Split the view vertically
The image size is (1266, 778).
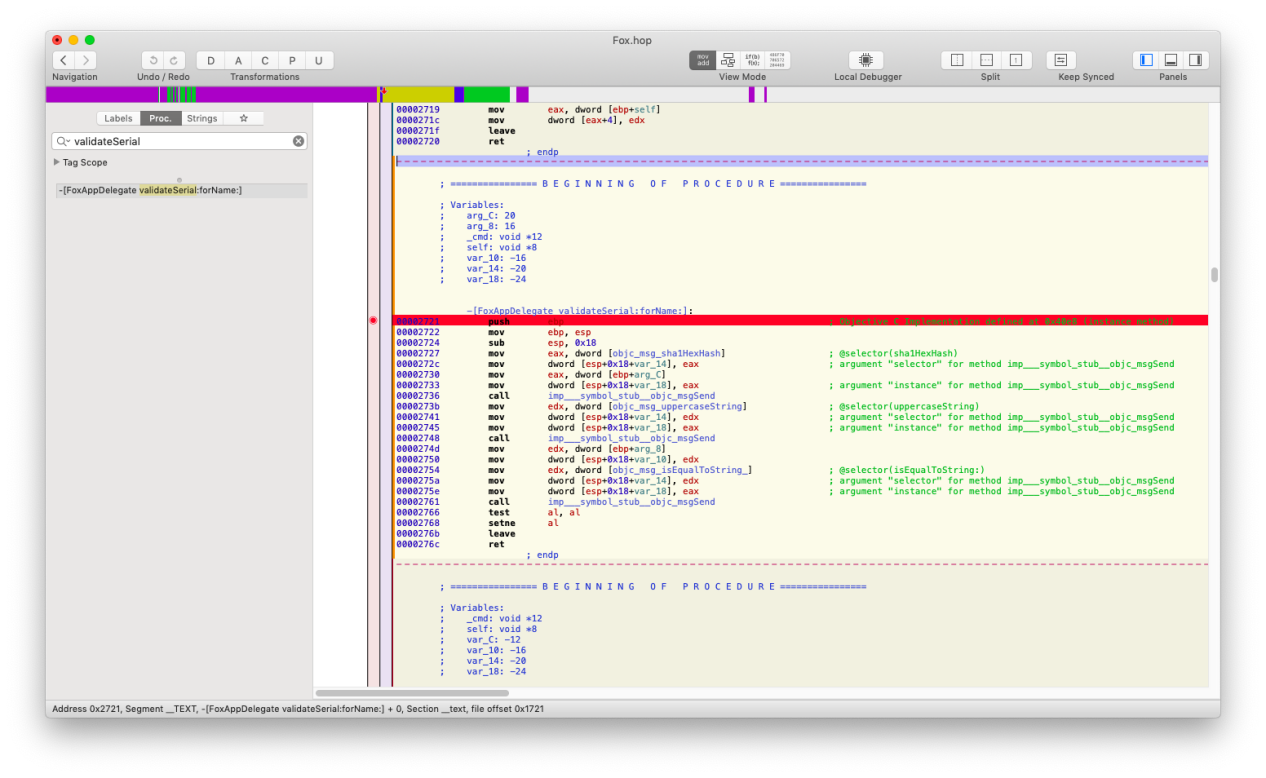click(957, 60)
